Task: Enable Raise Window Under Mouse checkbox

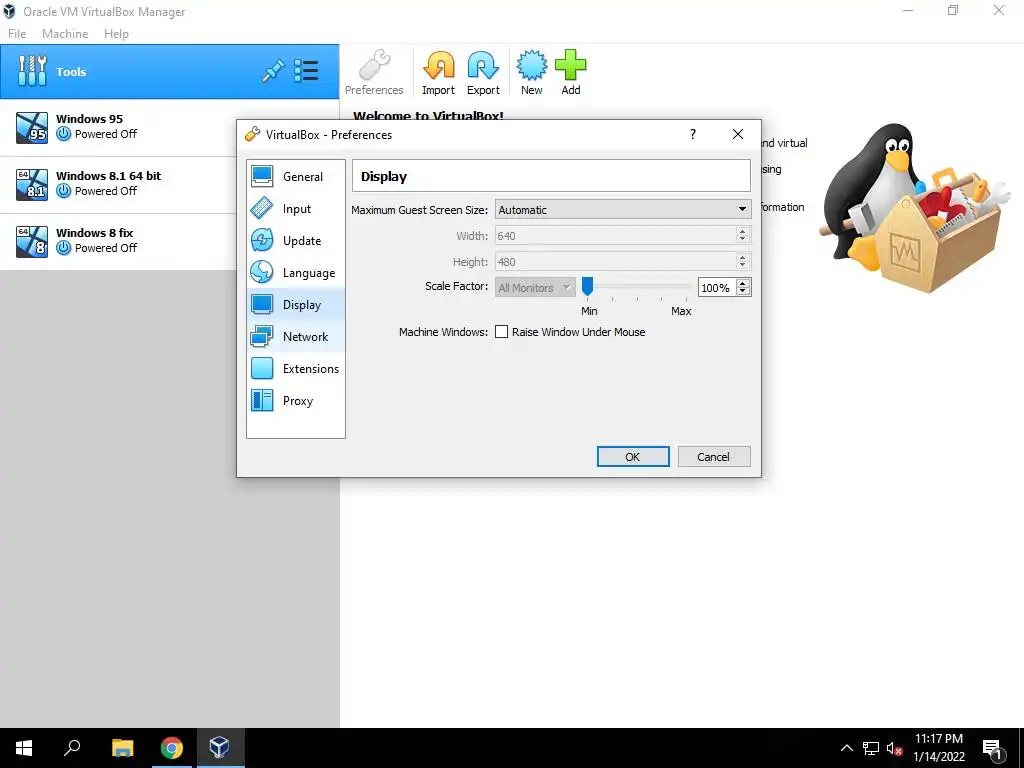Action: point(502,332)
